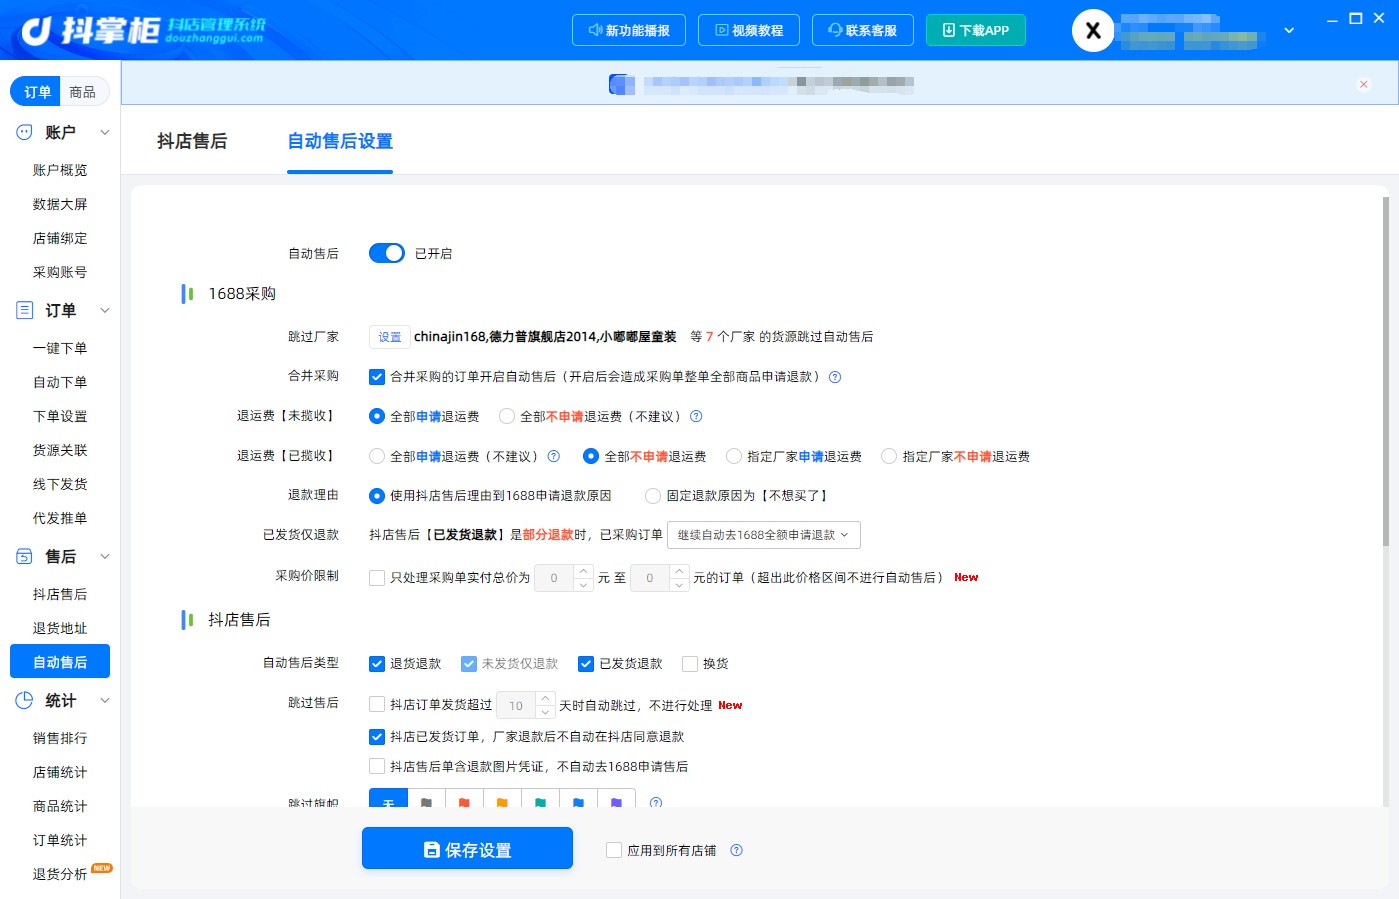This screenshot has height=899, width=1399.
Task: Switch to the 抖店售后 tab
Action: tap(192, 141)
